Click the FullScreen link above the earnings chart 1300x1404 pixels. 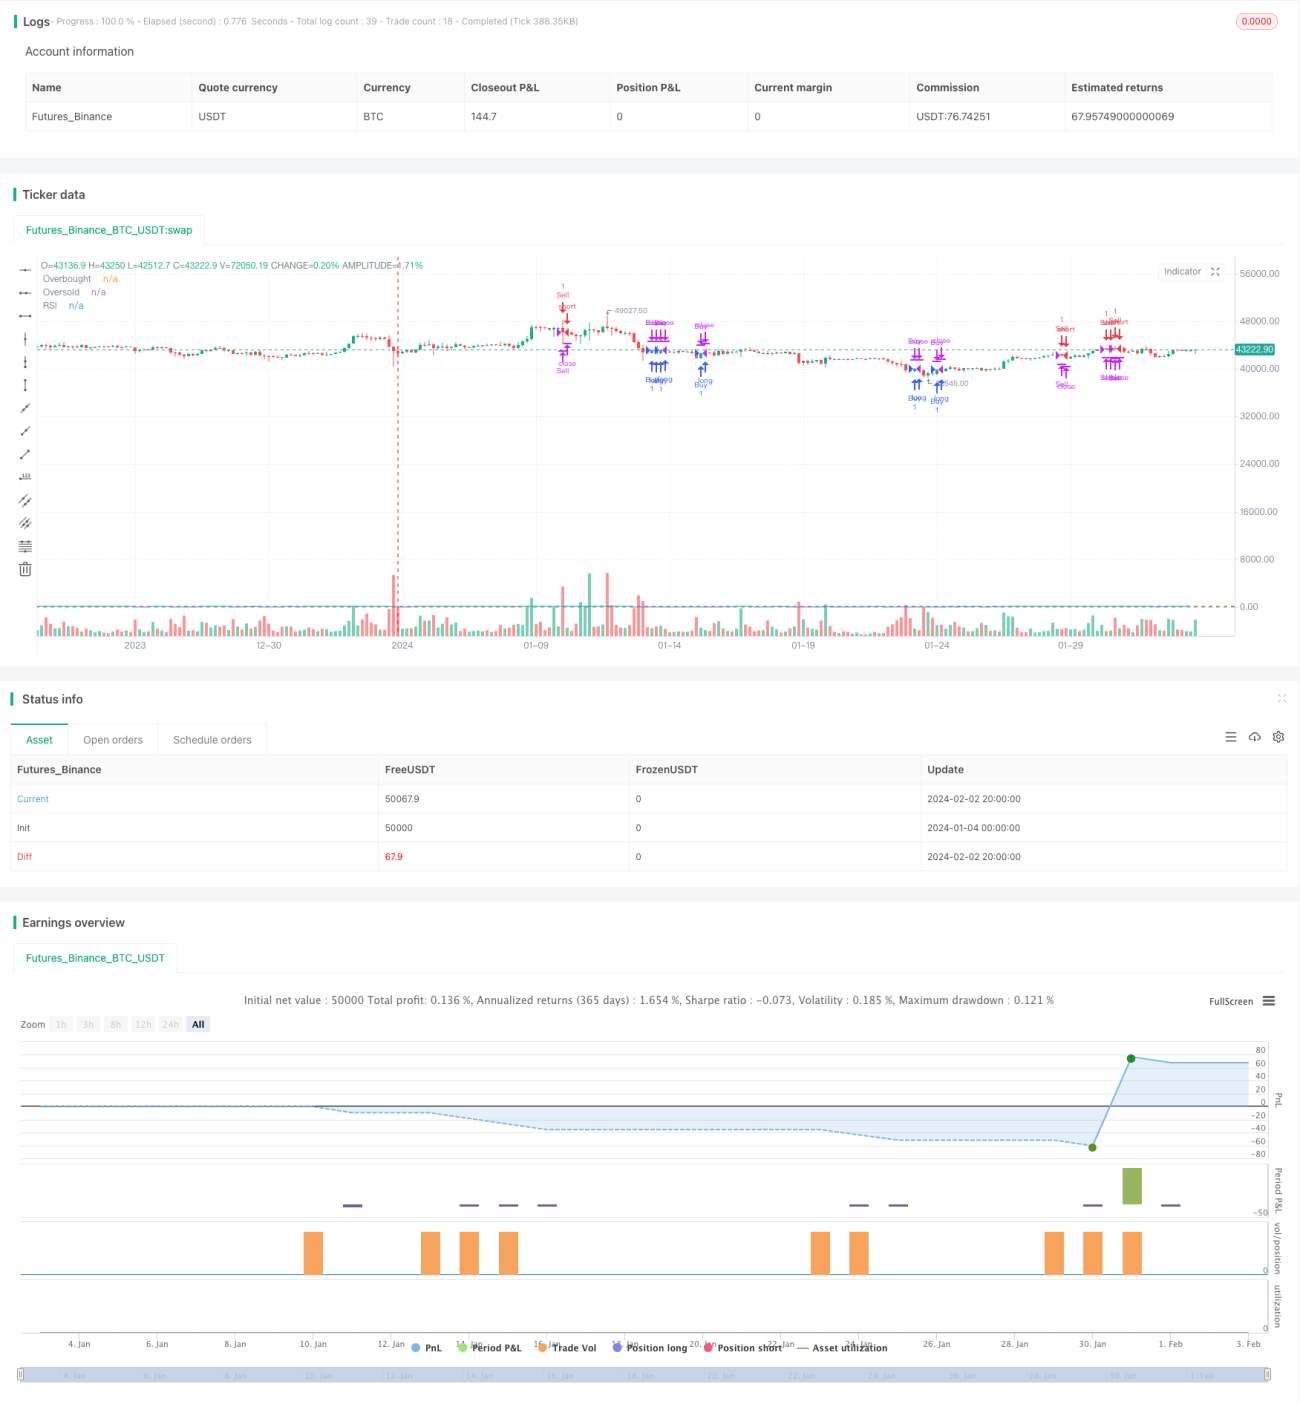point(1231,1001)
